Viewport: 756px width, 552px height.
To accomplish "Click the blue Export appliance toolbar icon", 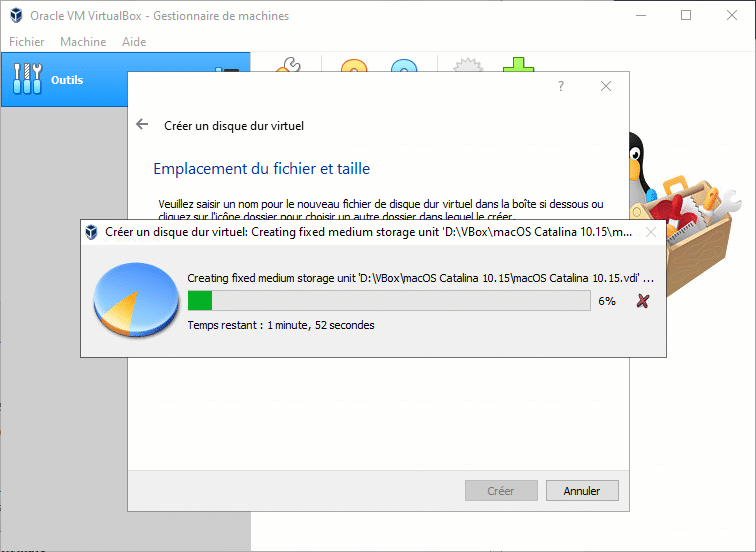I will 403,68.
